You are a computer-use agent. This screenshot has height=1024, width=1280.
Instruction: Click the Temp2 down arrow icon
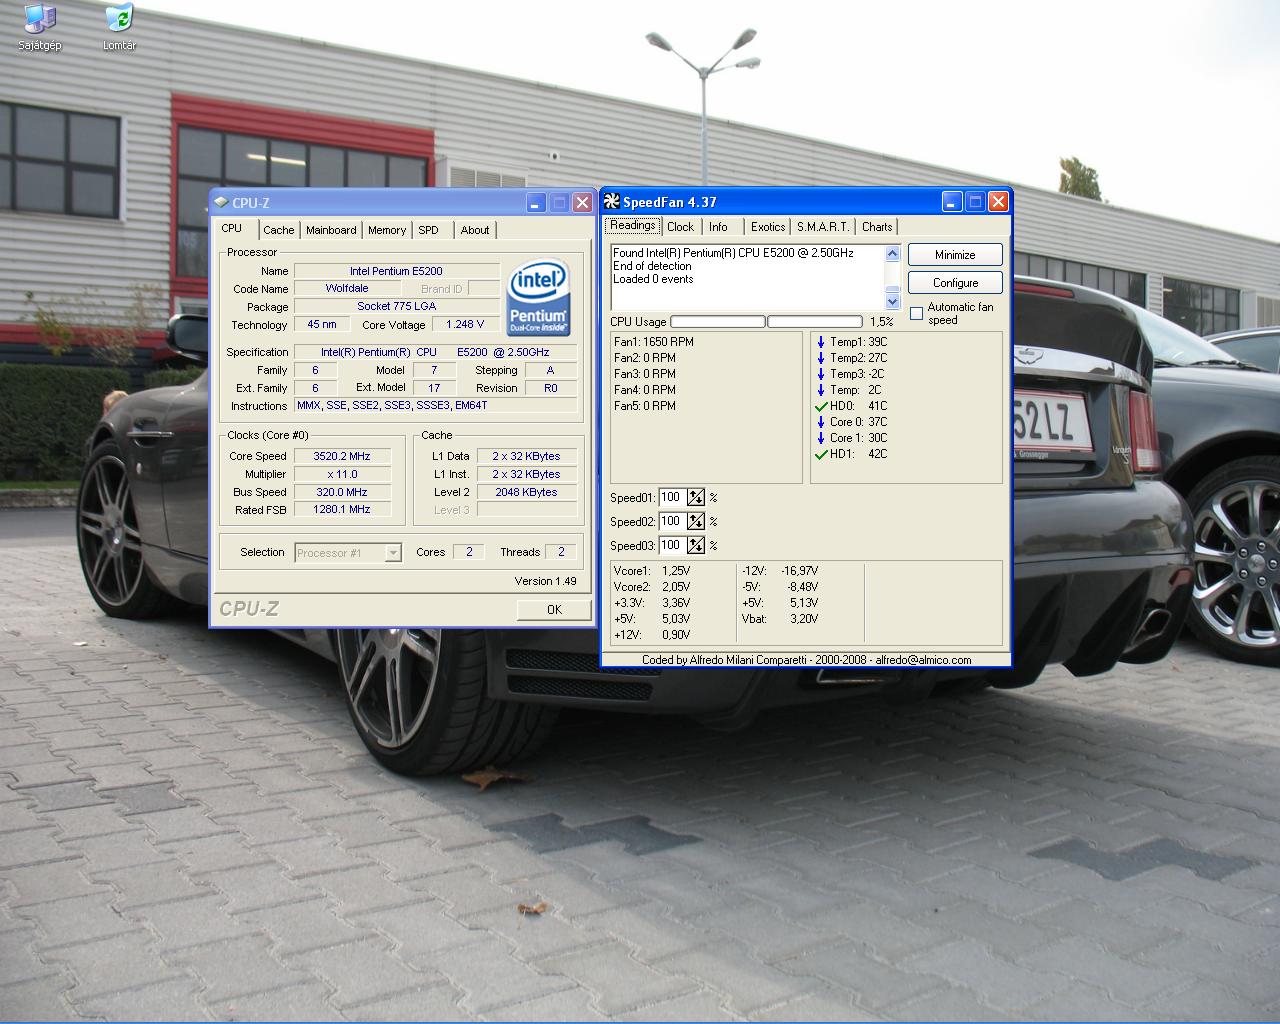[821, 358]
